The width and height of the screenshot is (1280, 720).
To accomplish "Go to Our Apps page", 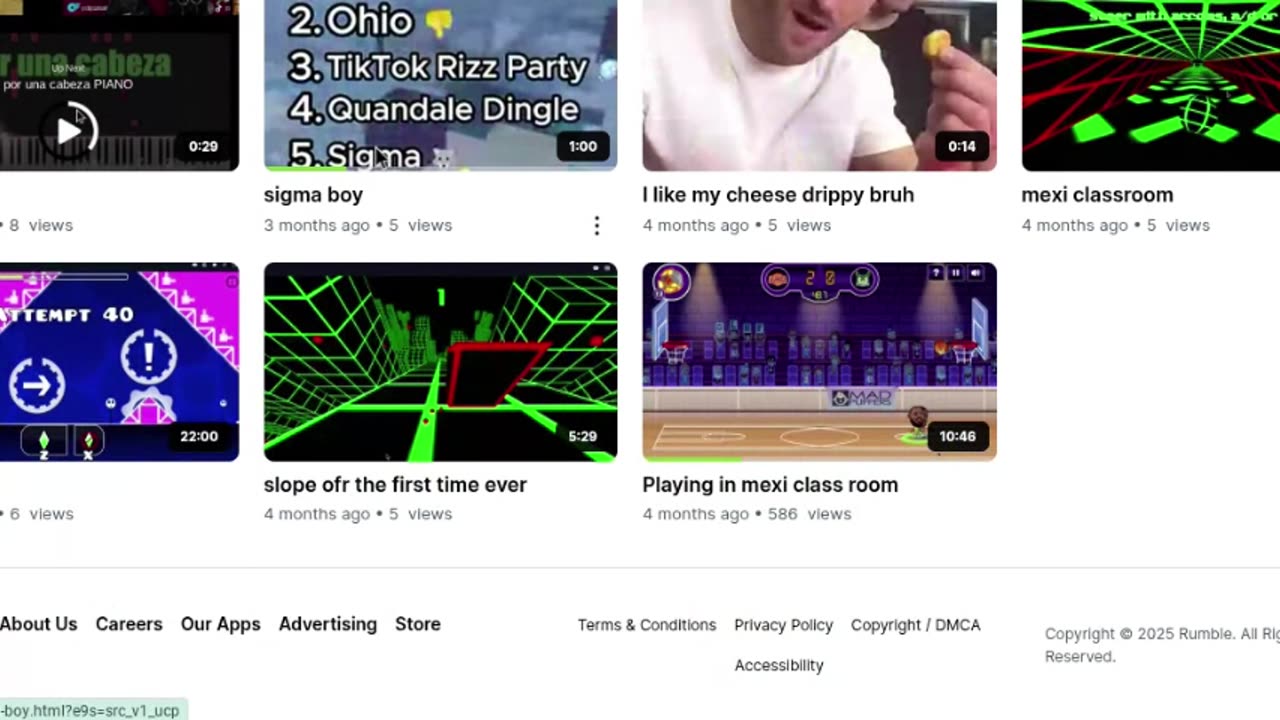I will pos(220,624).
